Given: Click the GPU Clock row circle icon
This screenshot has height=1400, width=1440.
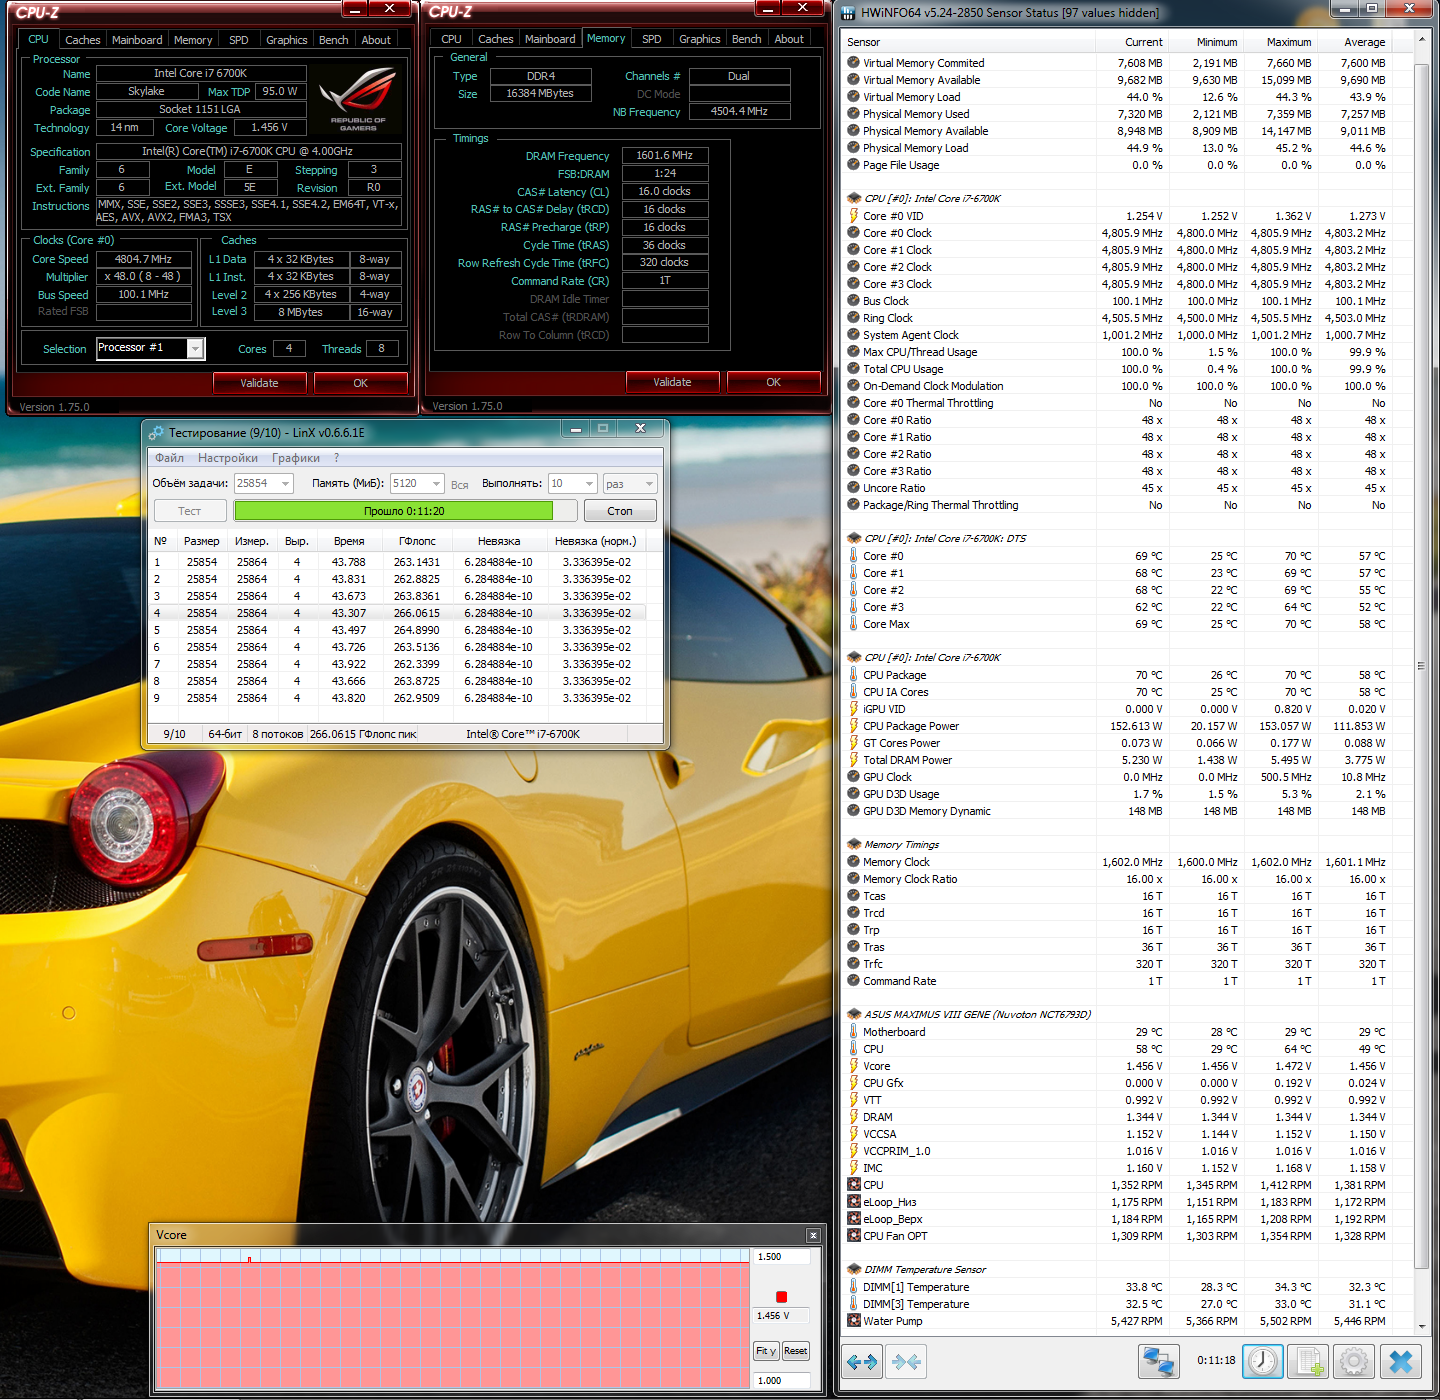Looking at the screenshot, I should click(853, 777).
